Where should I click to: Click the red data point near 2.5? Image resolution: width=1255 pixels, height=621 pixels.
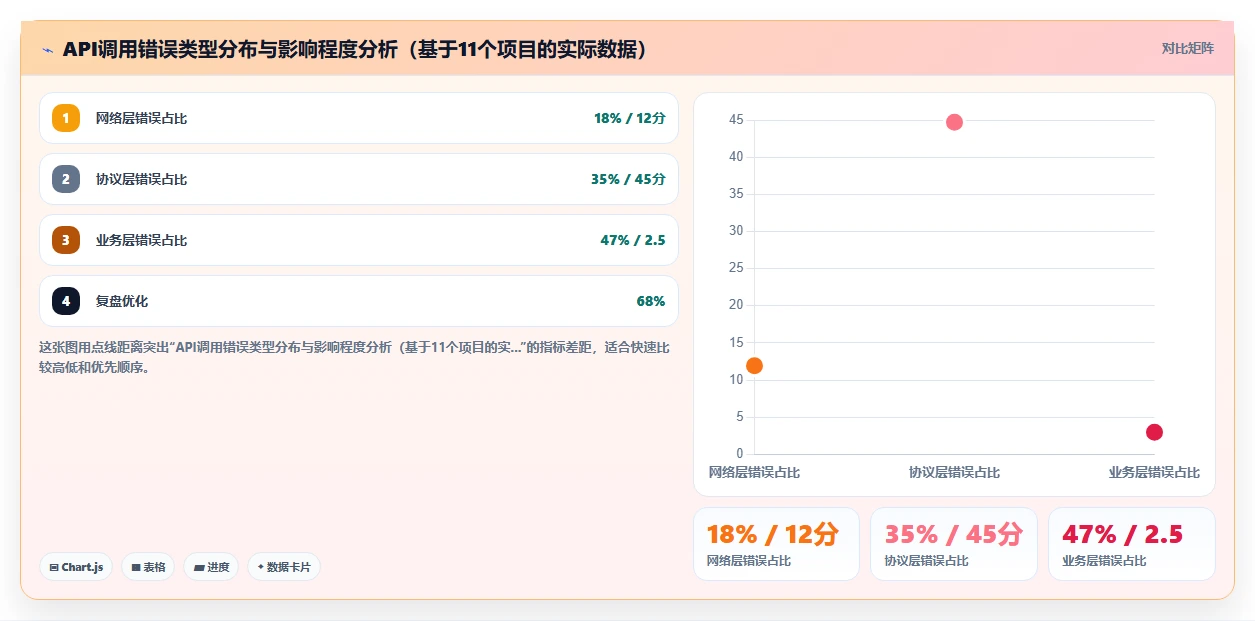[x=1154, y=432]
